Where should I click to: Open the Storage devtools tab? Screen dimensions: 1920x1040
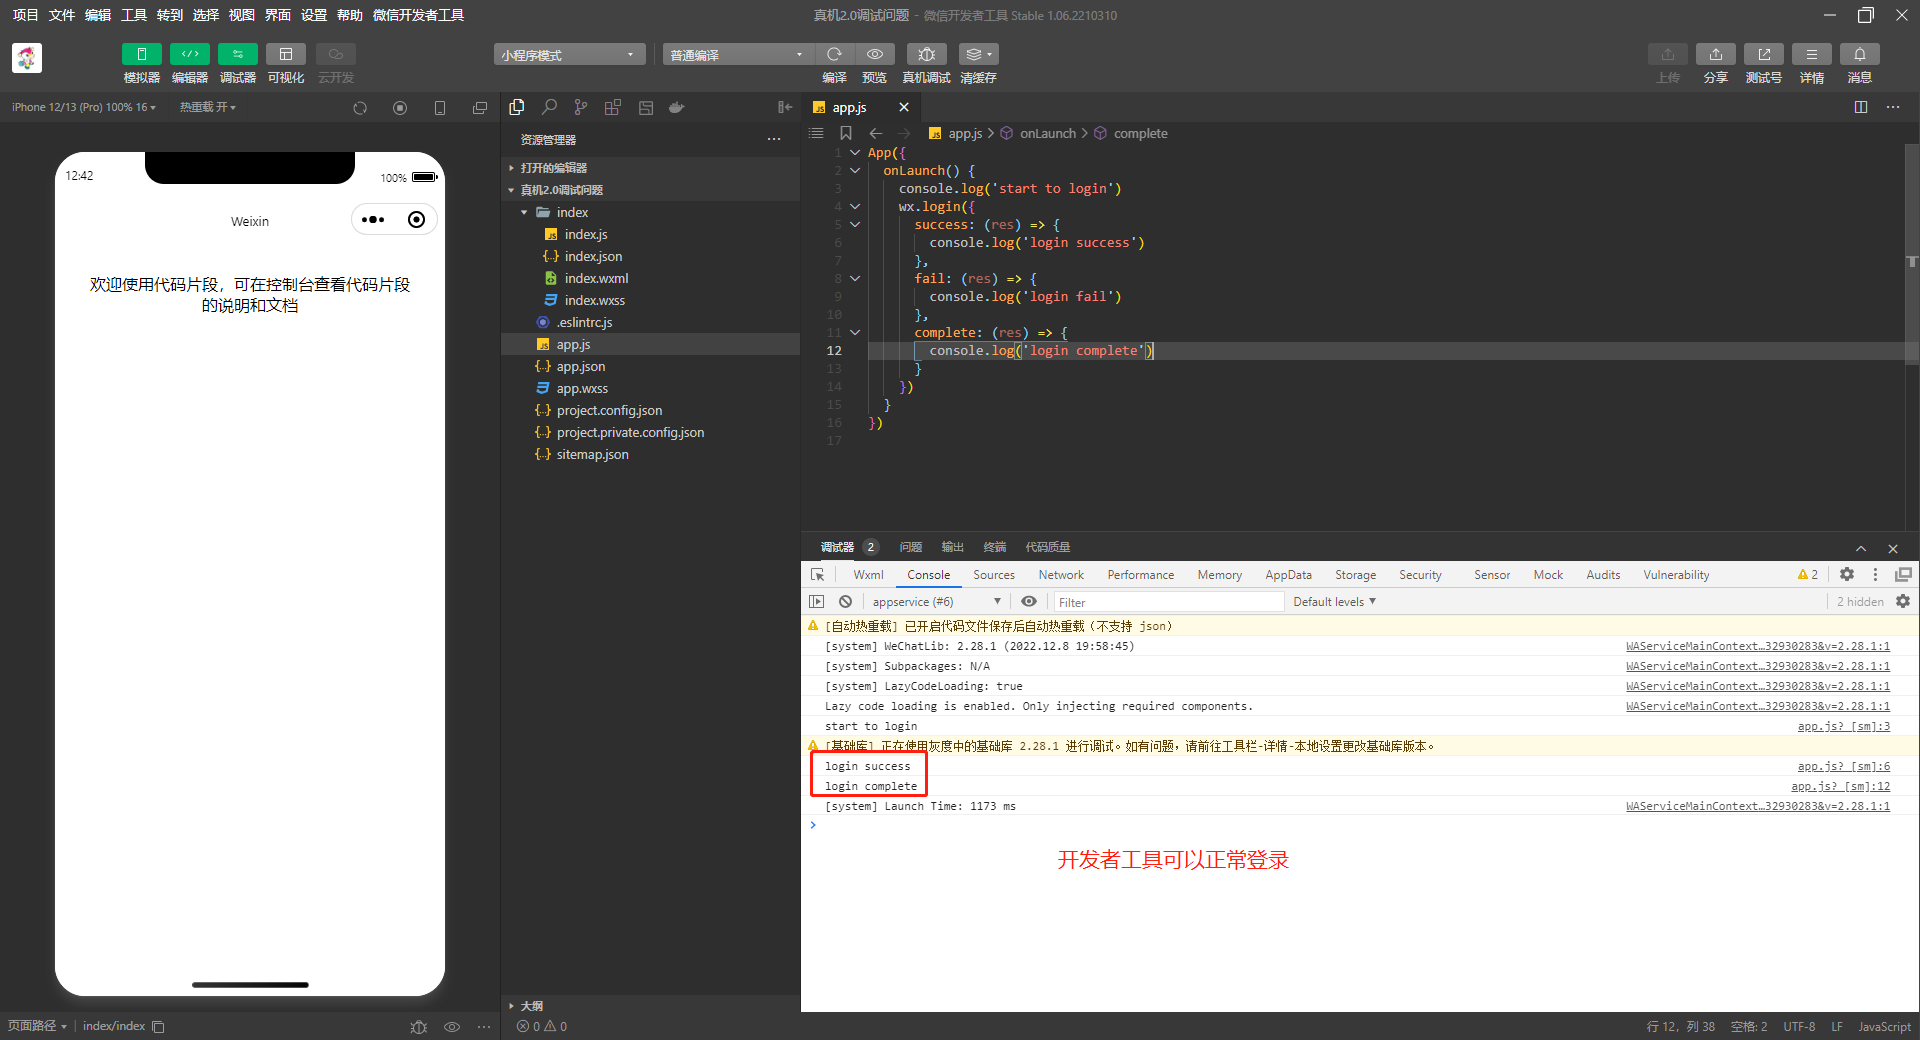click(1355, 575)
